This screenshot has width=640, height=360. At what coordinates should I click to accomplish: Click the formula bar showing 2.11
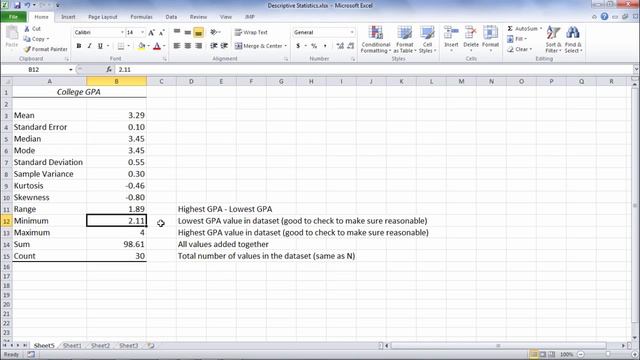pyautogui.click(x=373, y=70)
